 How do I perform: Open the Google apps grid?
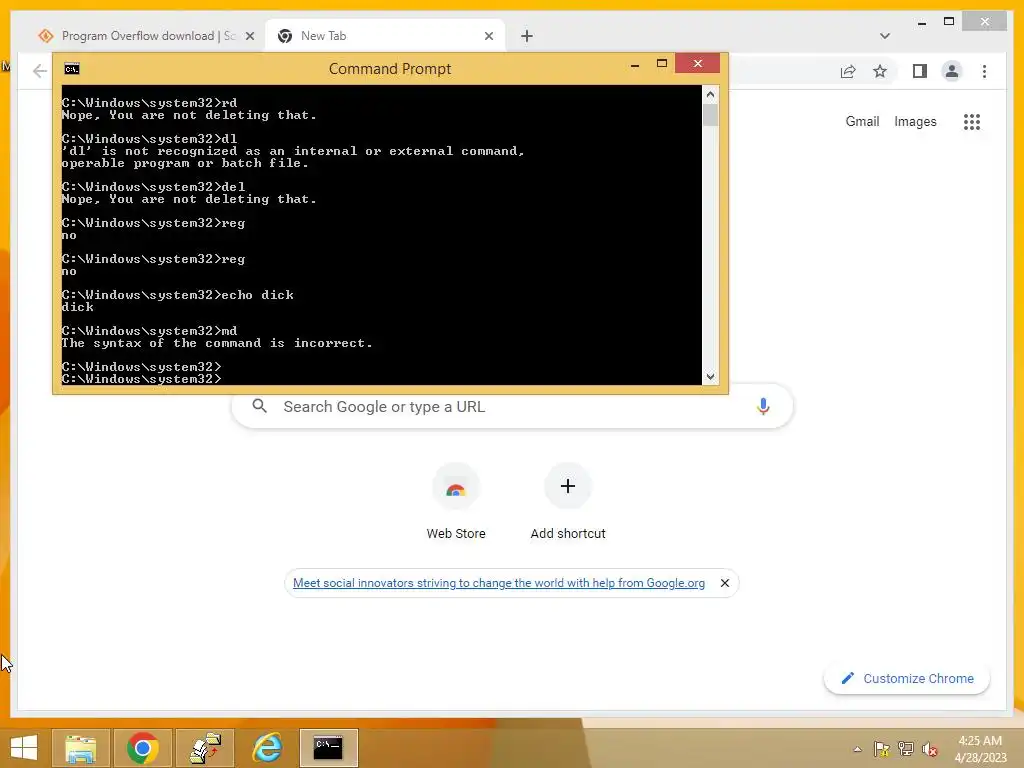[972, 121]
